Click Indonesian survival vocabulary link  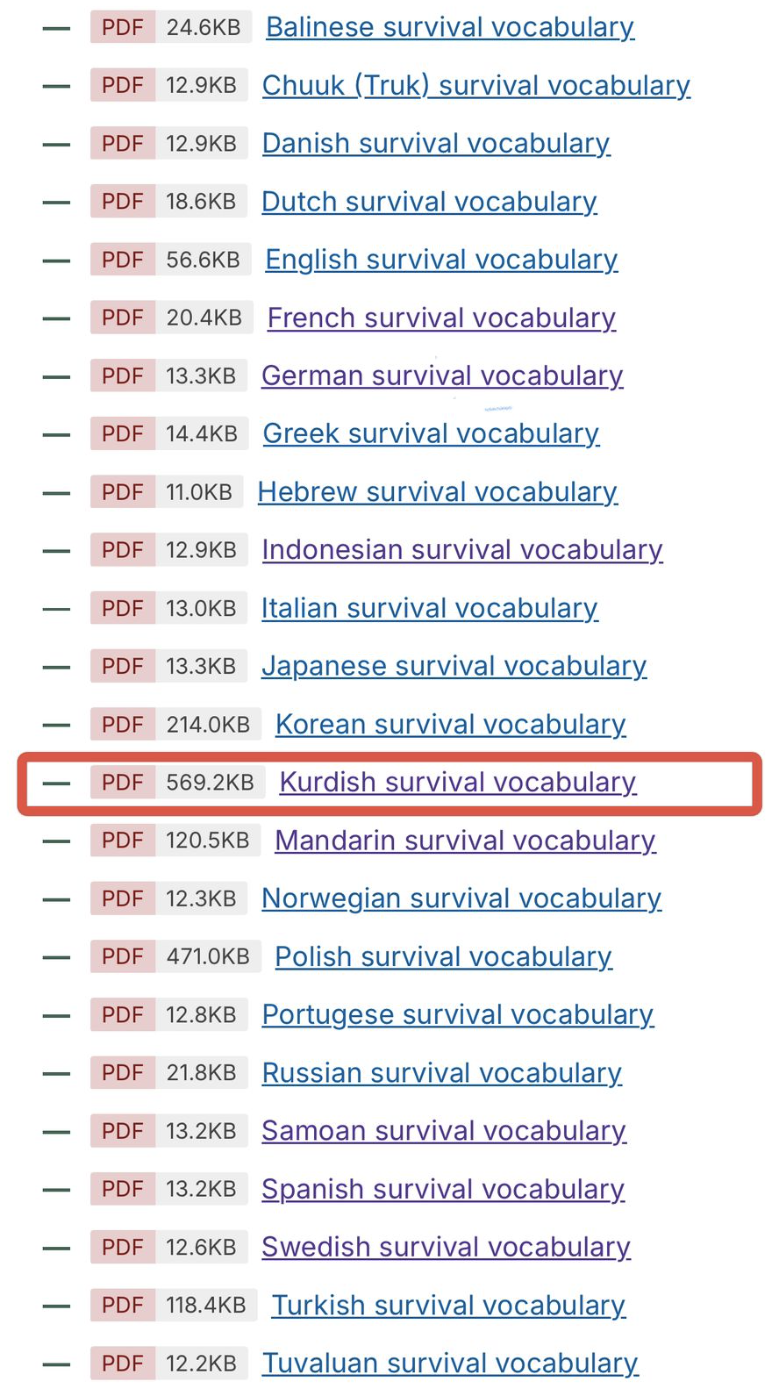point(462,550)
